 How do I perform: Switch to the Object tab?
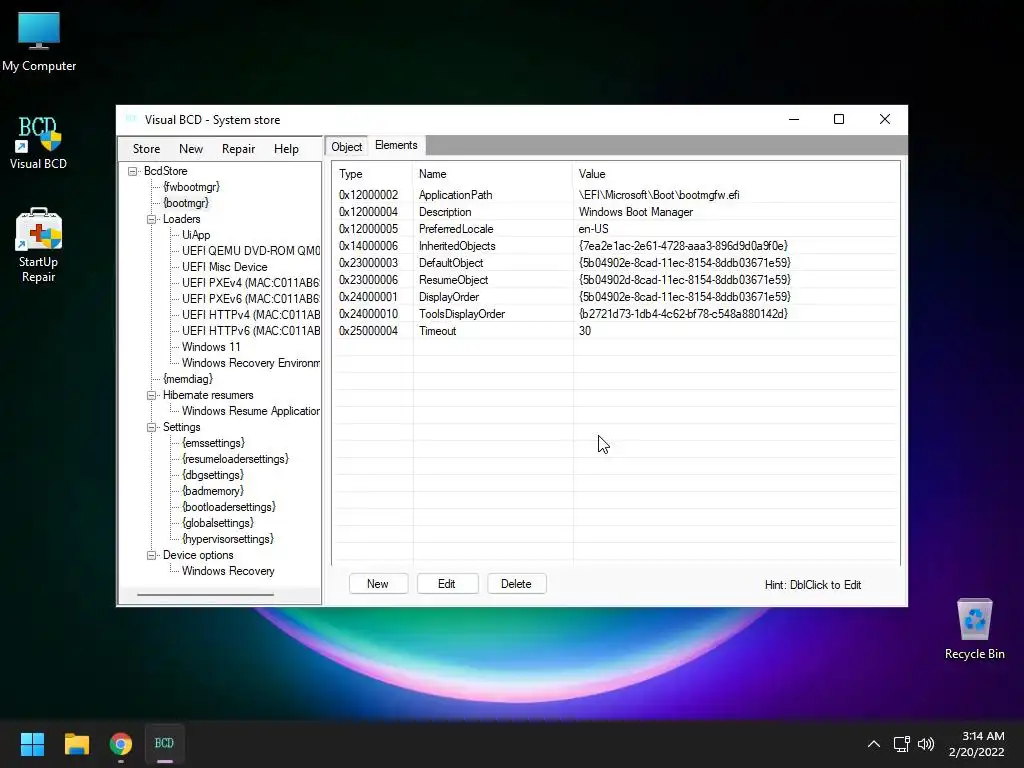pos(346,147)
